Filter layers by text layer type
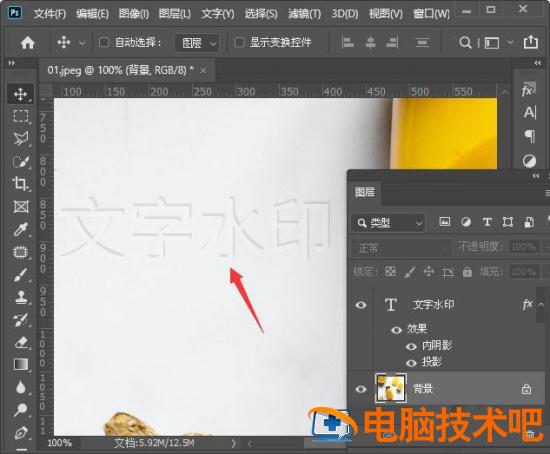The image size is (550, 454). click(487, 222)
